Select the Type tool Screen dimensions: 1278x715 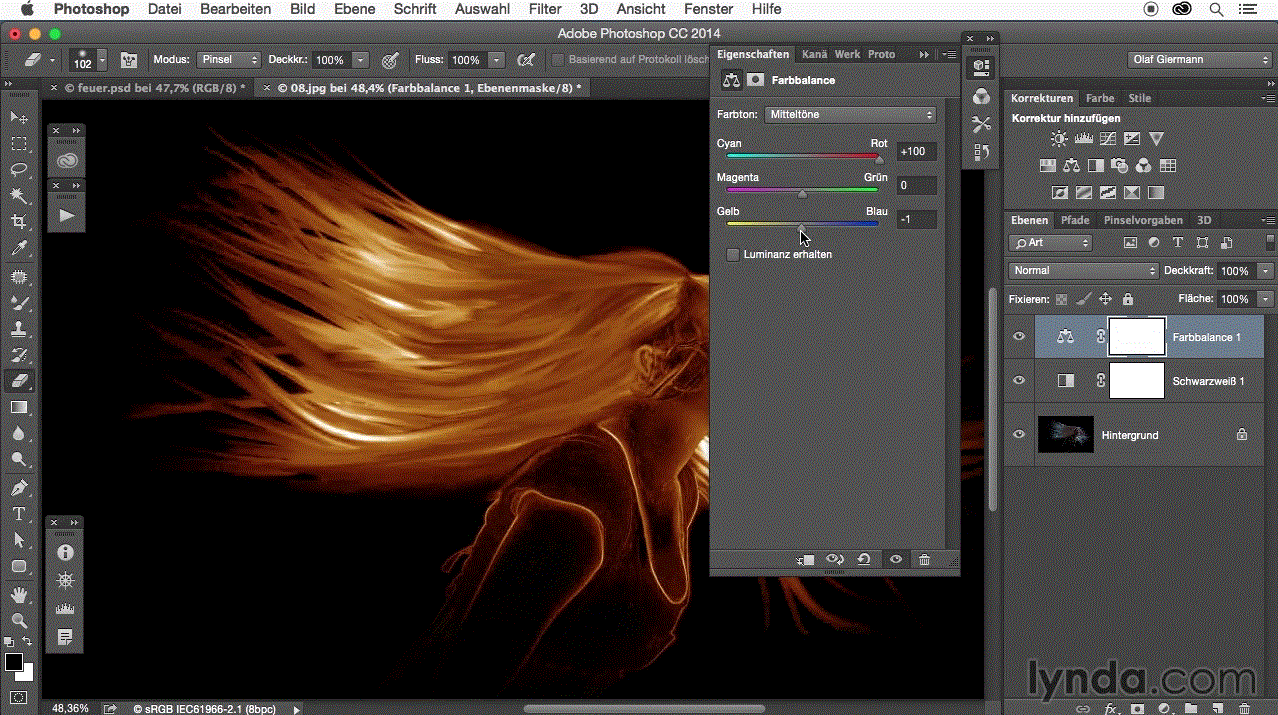pos(19,514)
